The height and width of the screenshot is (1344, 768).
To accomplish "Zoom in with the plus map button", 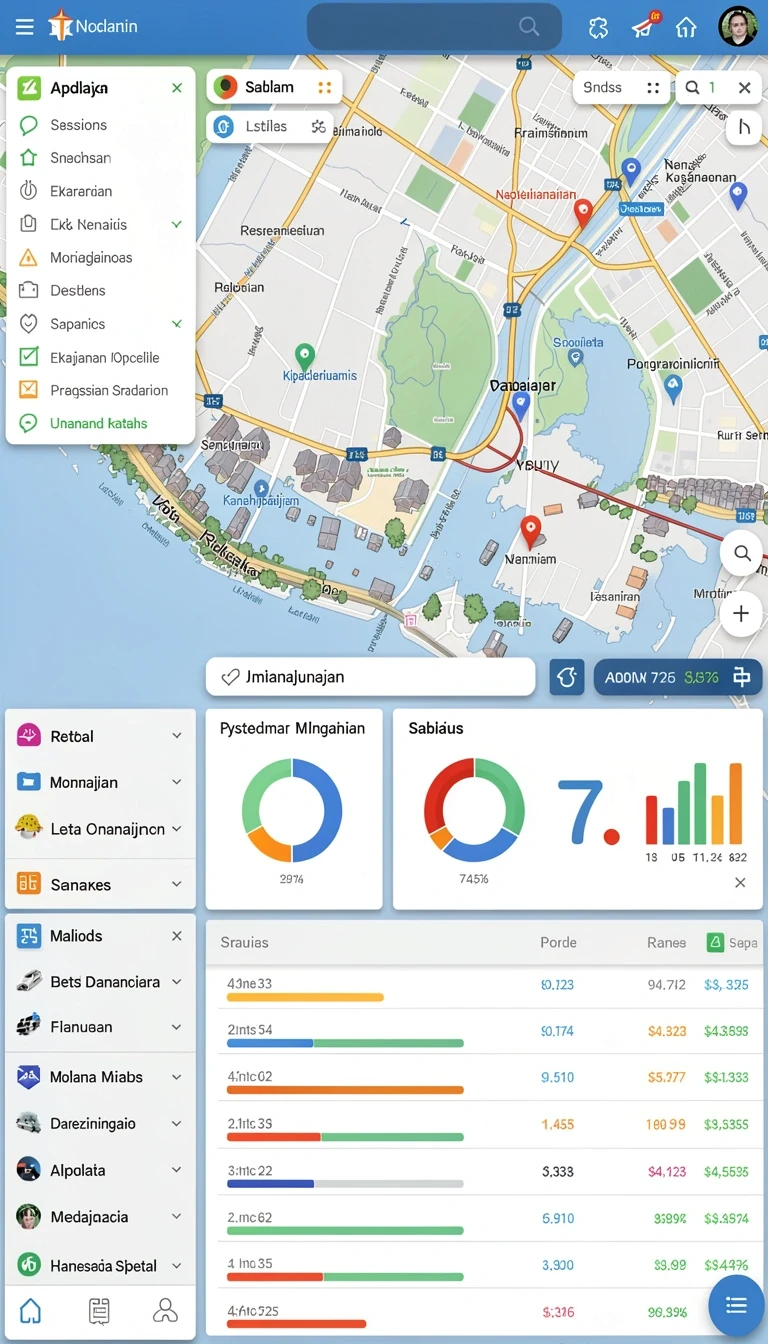I will (741, 614).
